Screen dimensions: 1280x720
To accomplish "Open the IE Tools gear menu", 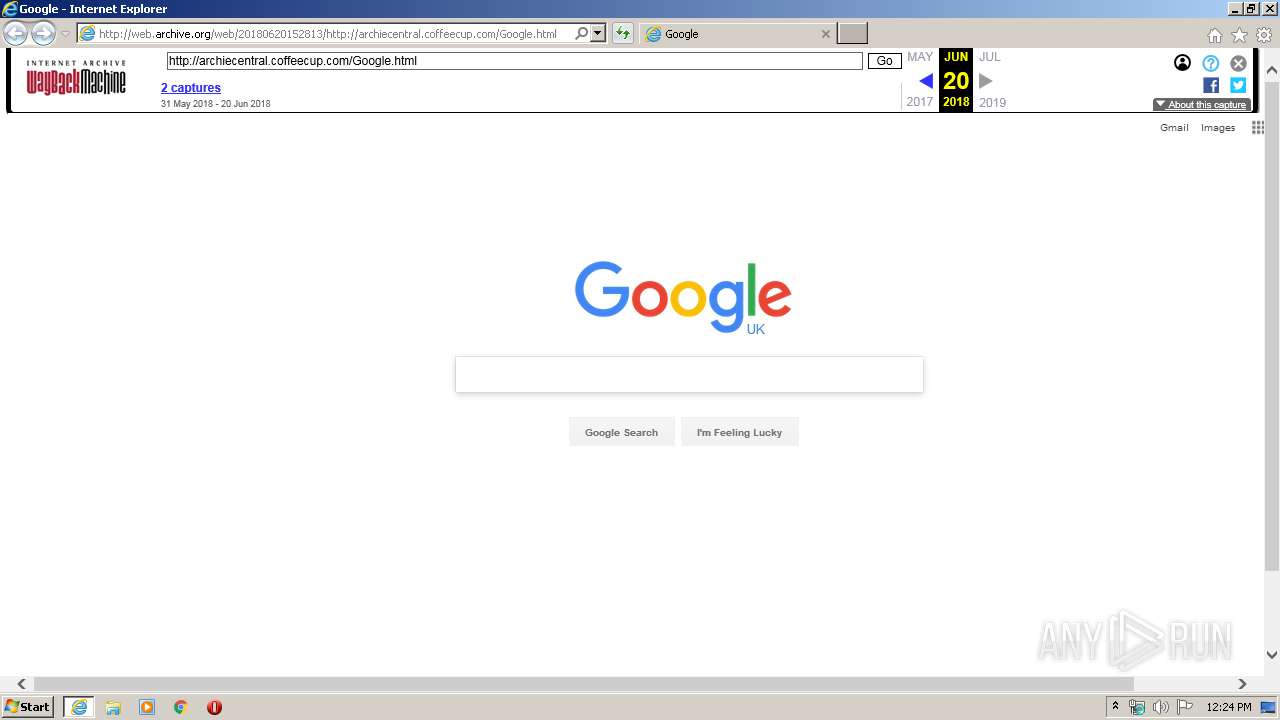I will (1264, 35).
